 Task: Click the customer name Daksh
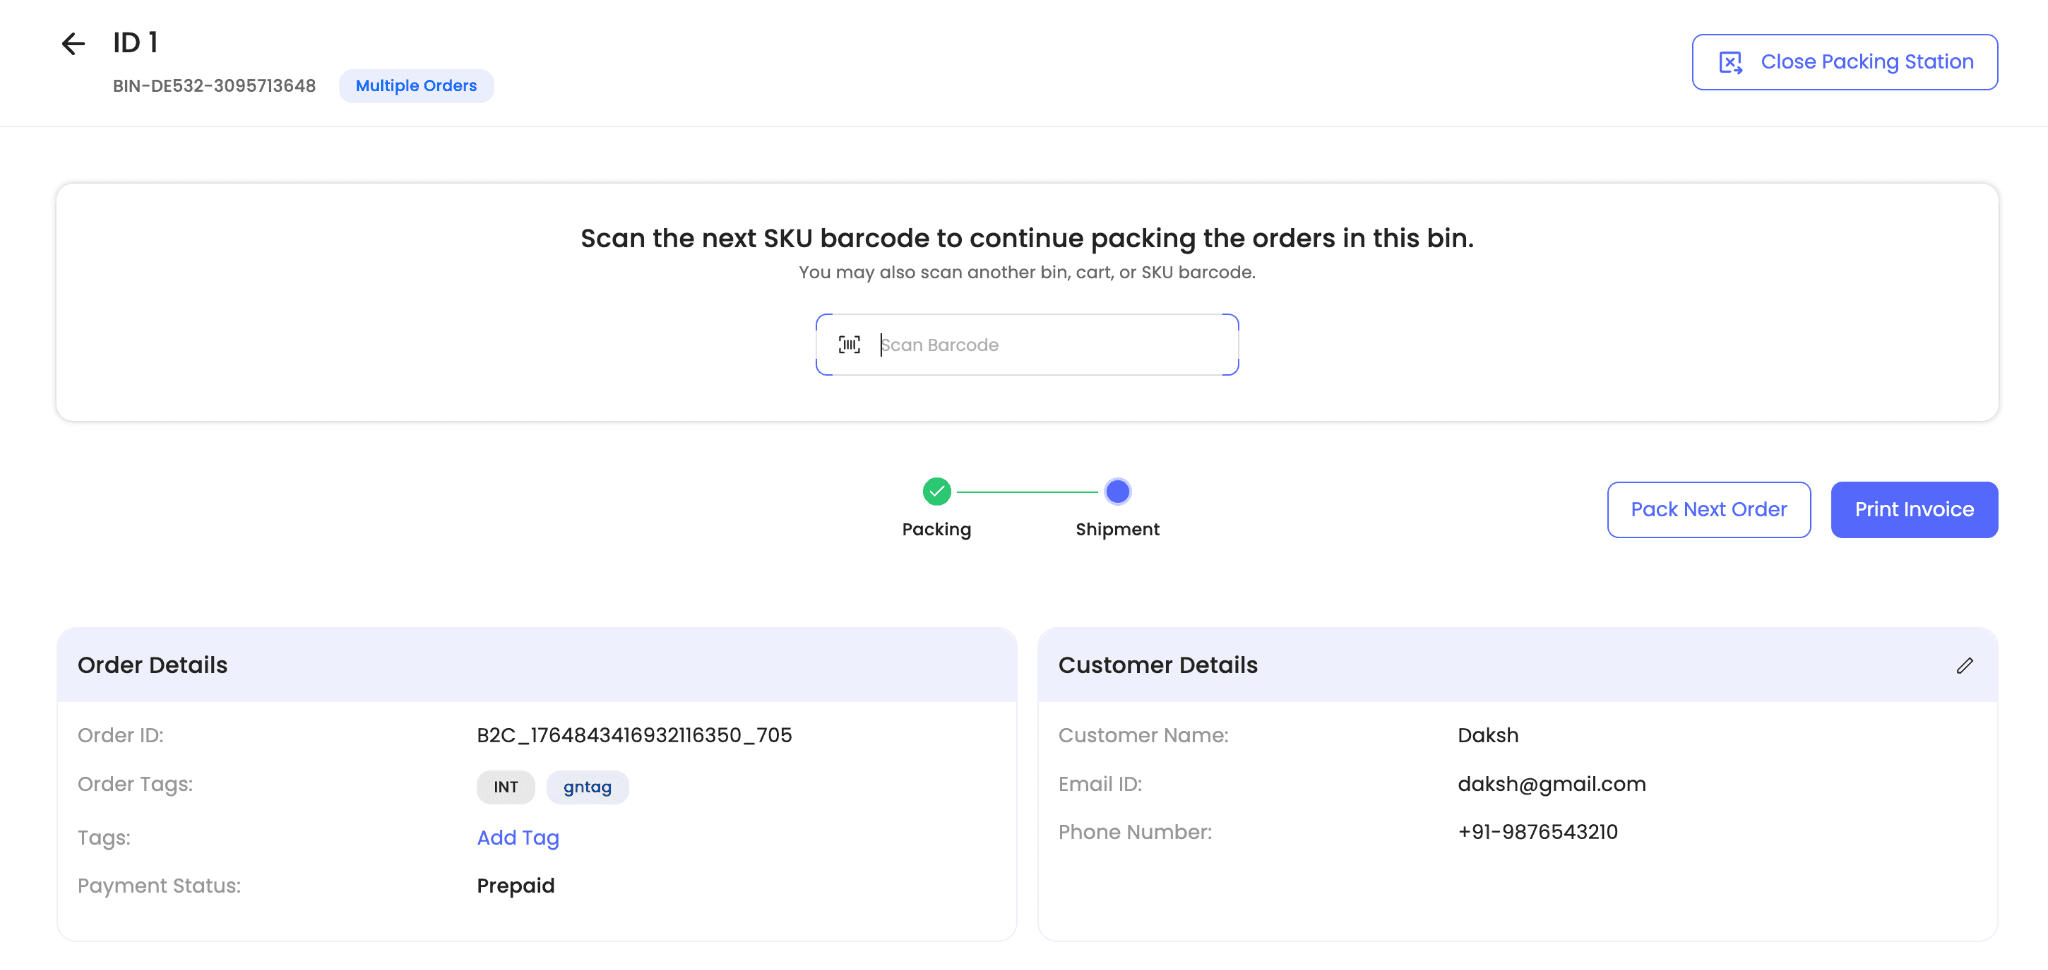pos(1487,735)
